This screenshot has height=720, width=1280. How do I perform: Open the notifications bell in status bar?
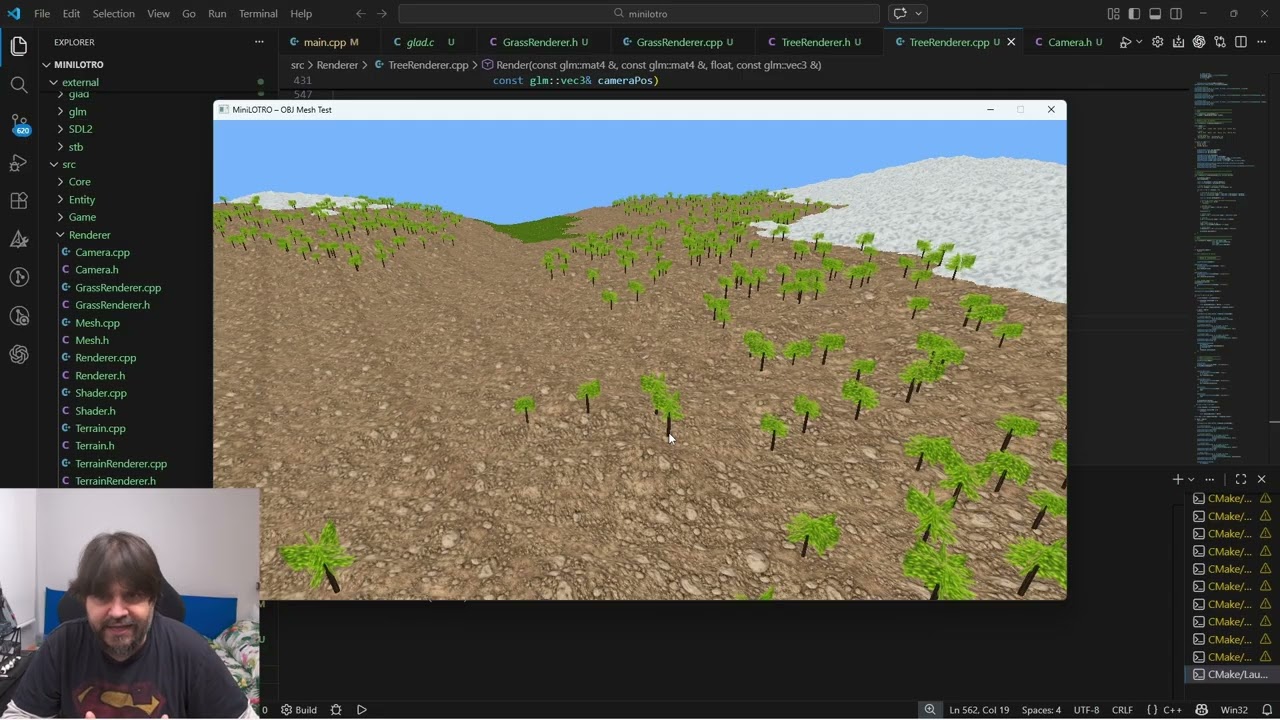click(1267, 710)
